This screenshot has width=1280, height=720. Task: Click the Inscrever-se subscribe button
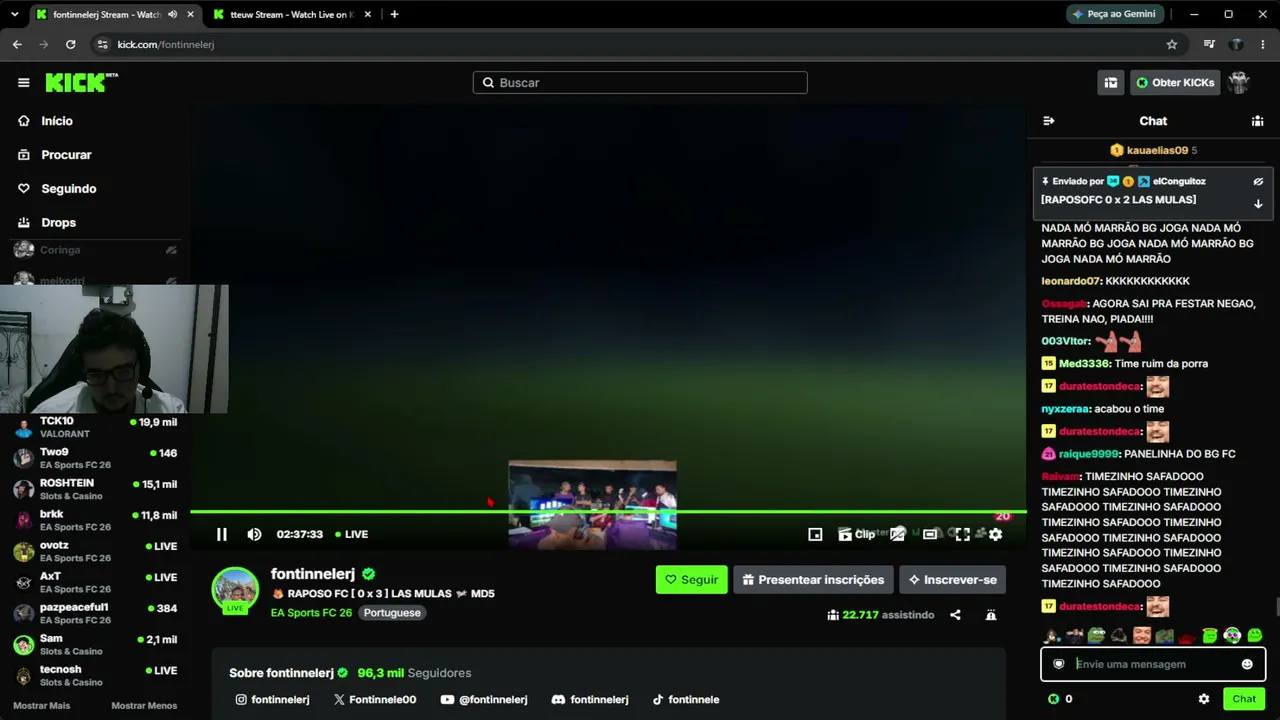(x=952, y=580)
